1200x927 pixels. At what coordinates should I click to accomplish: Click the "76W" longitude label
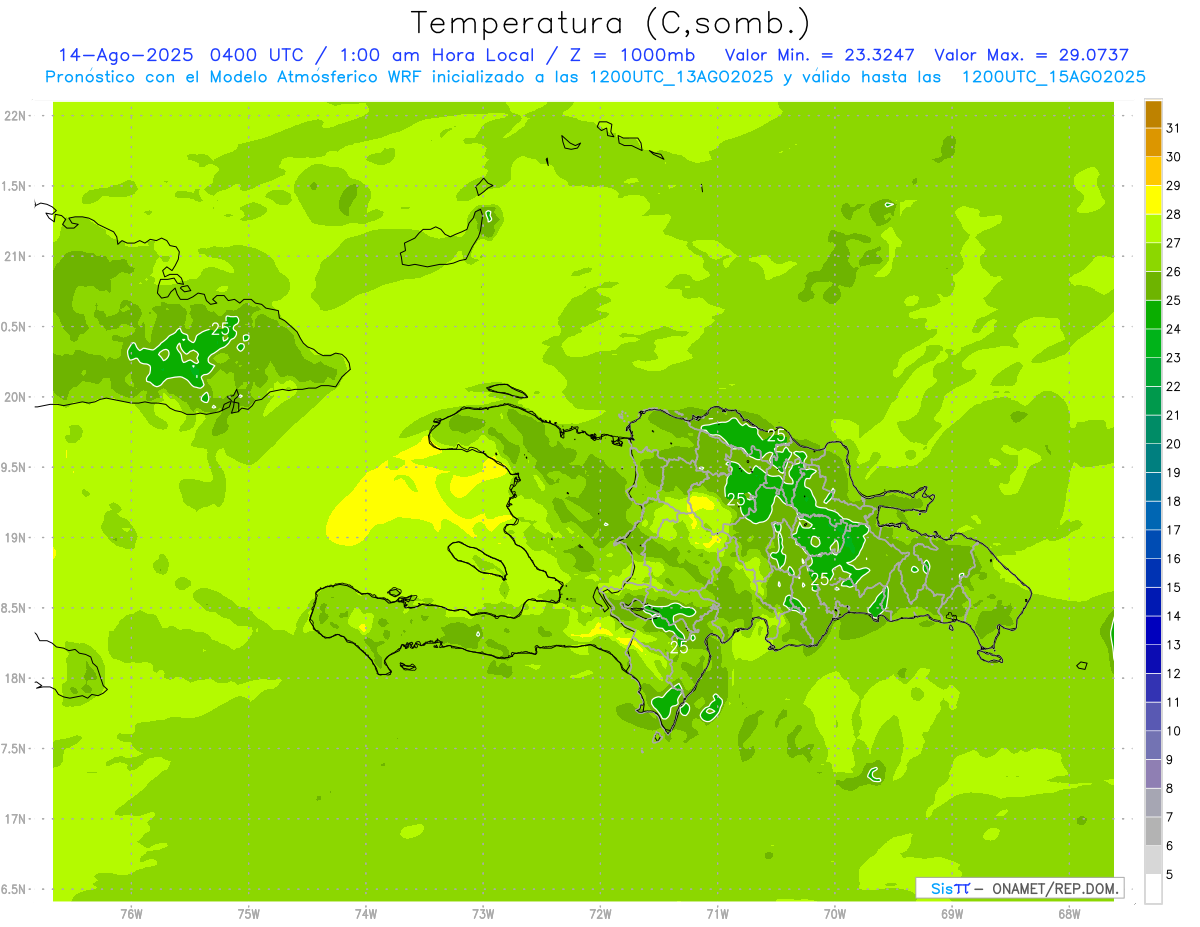click(x=131, y=914)
